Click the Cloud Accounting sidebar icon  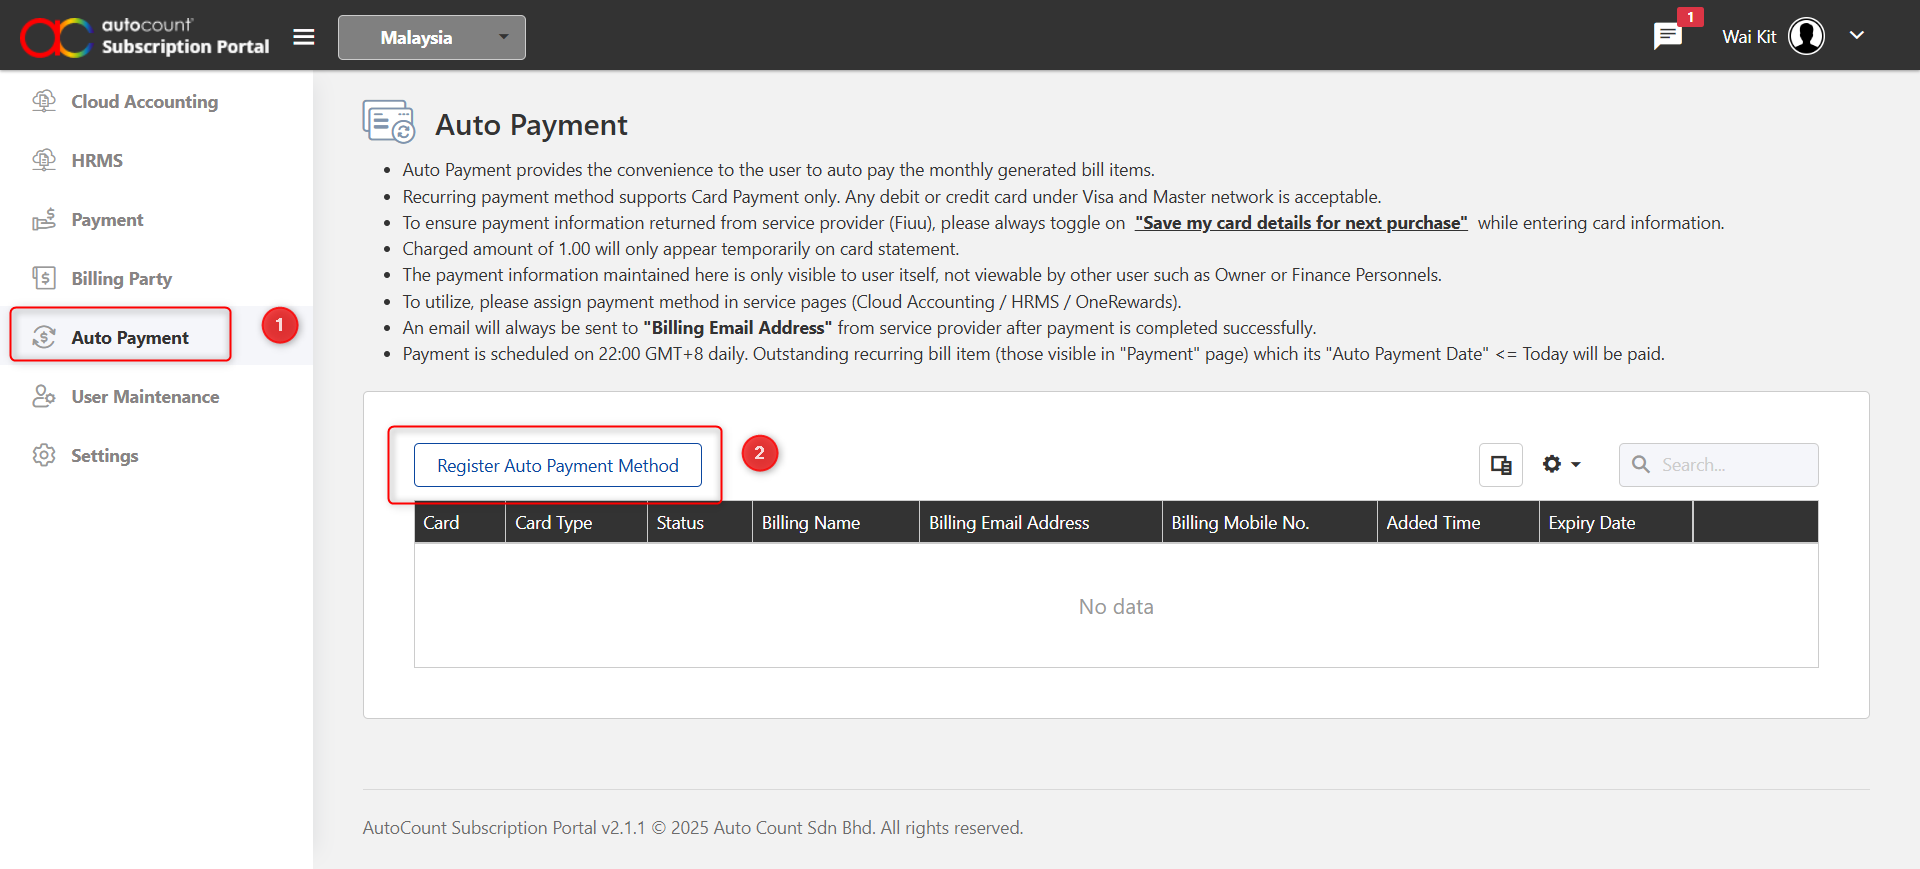click(44, 101)
